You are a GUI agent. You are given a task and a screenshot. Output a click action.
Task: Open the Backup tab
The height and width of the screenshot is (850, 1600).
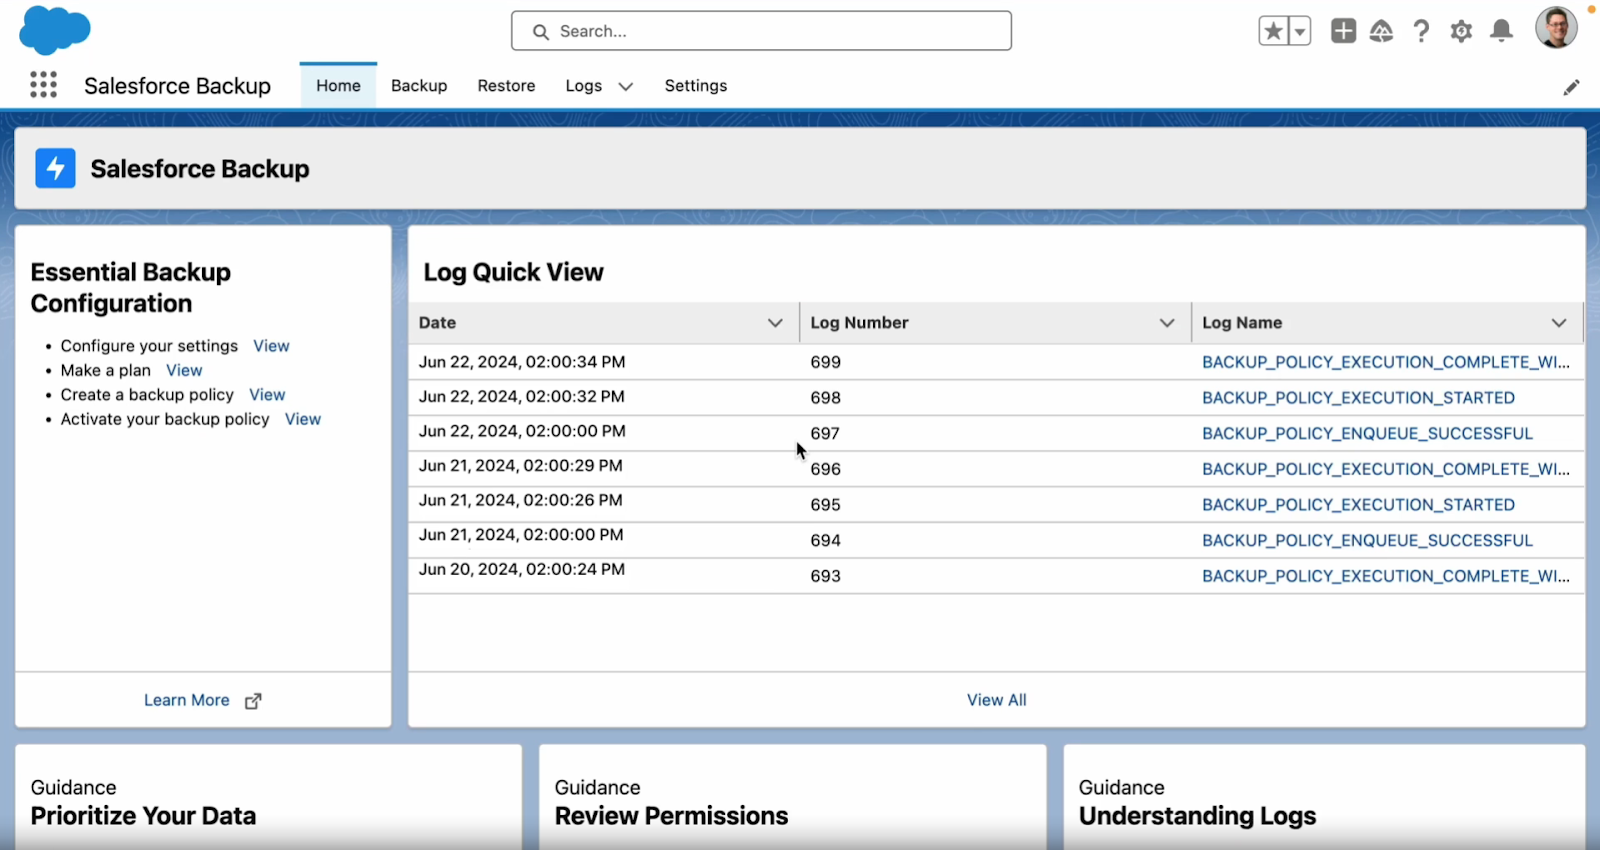[419, 86]
